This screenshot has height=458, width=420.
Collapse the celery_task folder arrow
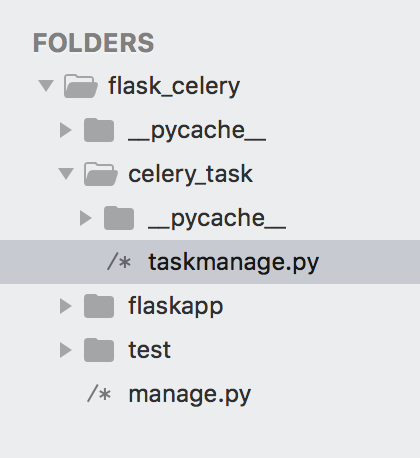(66, 174)
